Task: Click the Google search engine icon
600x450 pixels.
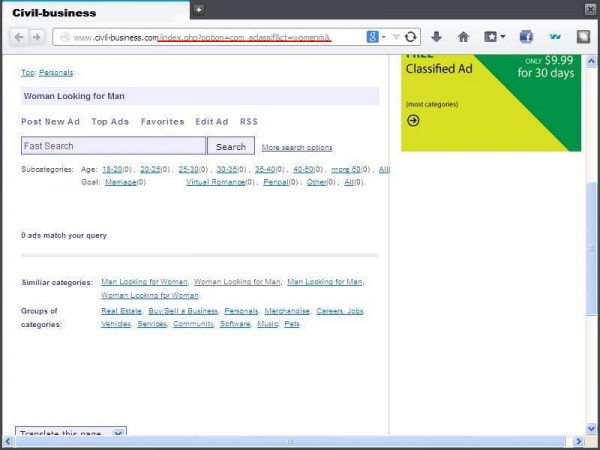Action: tap(372, 37)
